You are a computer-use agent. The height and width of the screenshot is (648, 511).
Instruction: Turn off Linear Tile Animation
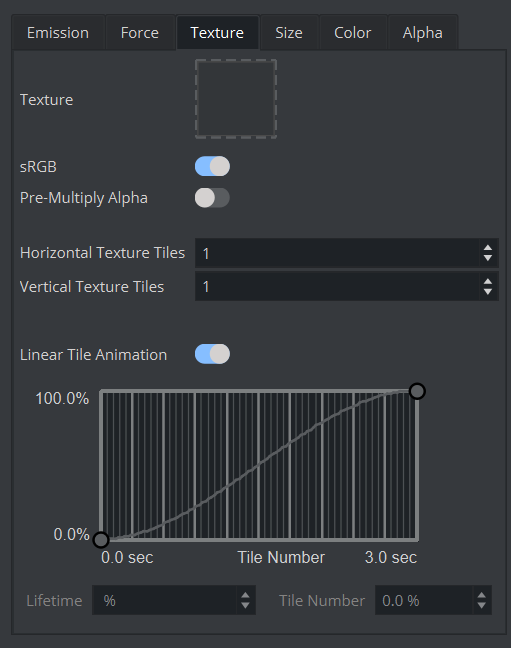(212, 354)
